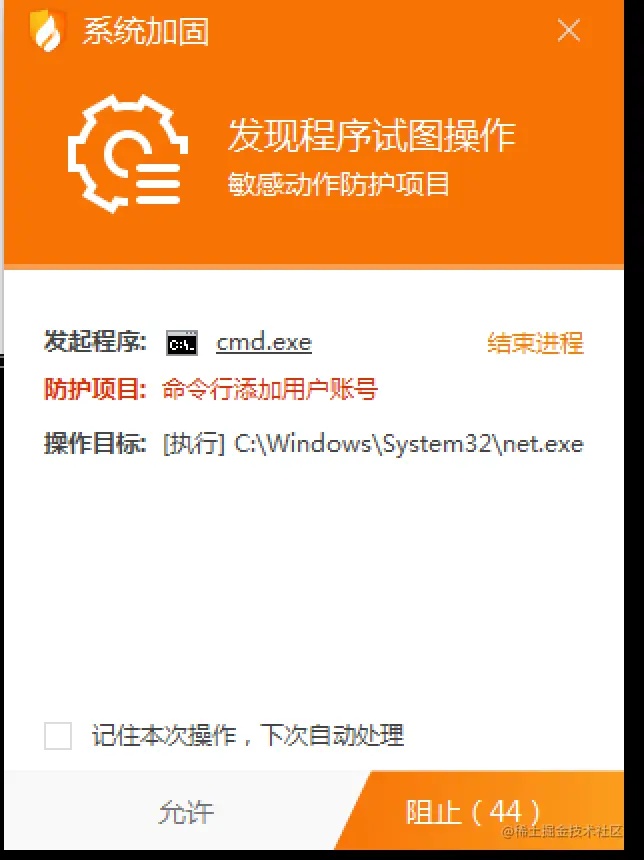Click the 发起程序 label

95,342
